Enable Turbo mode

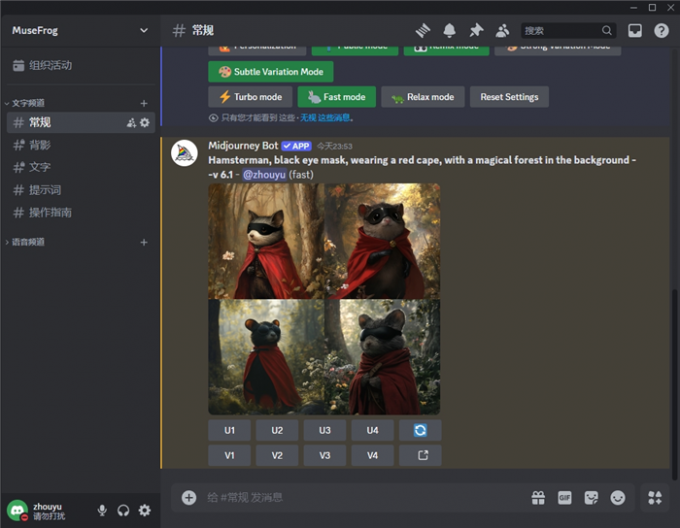tap(250, 97)
